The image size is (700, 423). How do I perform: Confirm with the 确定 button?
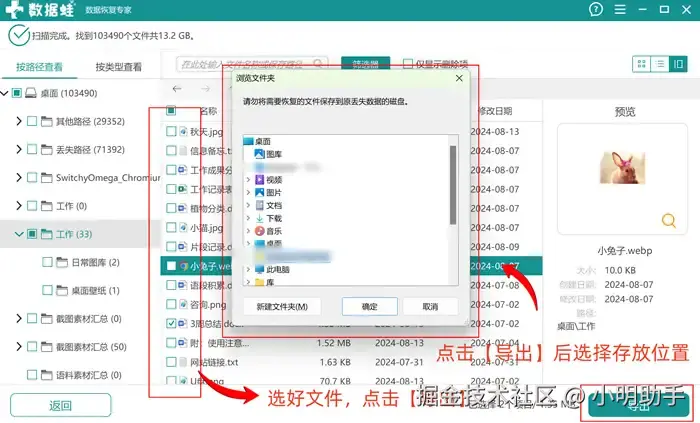pyautogui.click(x=370, y=307)
